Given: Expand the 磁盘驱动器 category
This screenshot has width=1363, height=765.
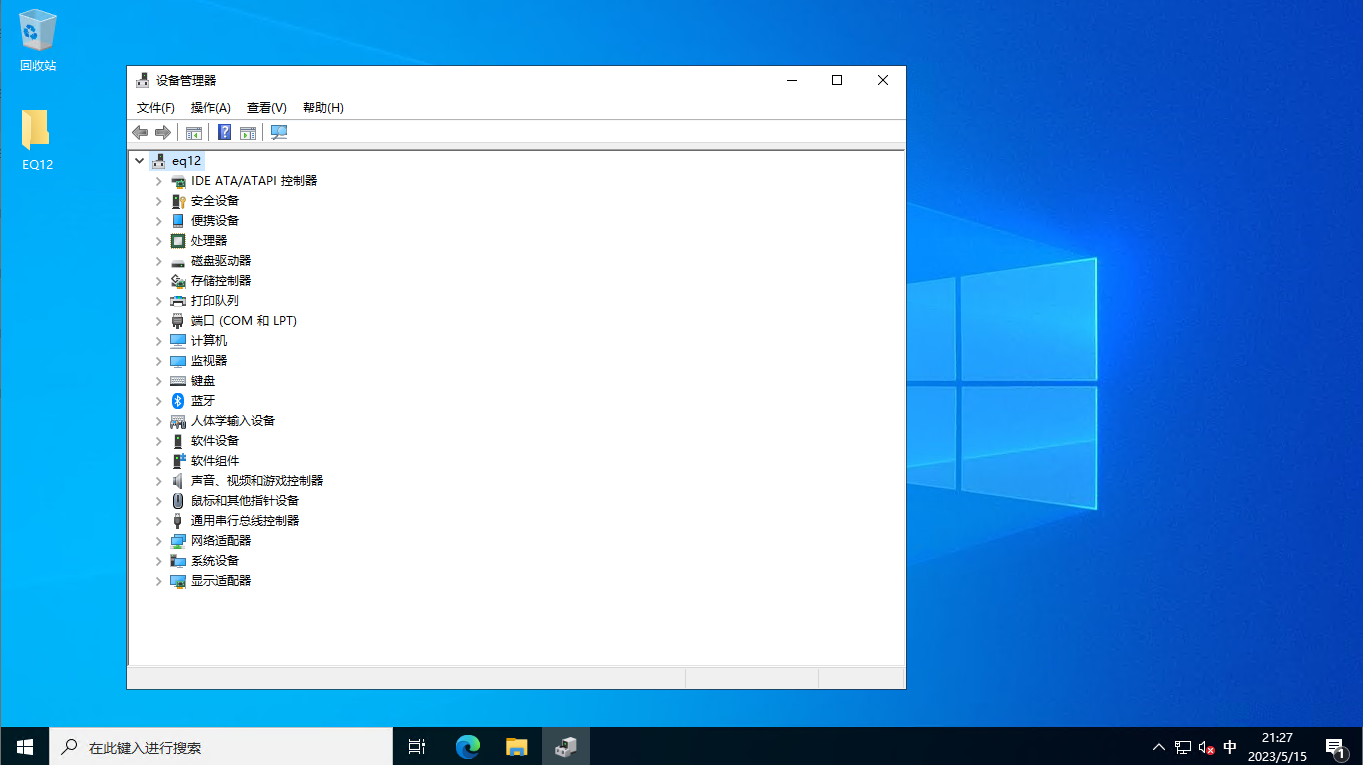Looking at the screenshot, I should point(158,260).
